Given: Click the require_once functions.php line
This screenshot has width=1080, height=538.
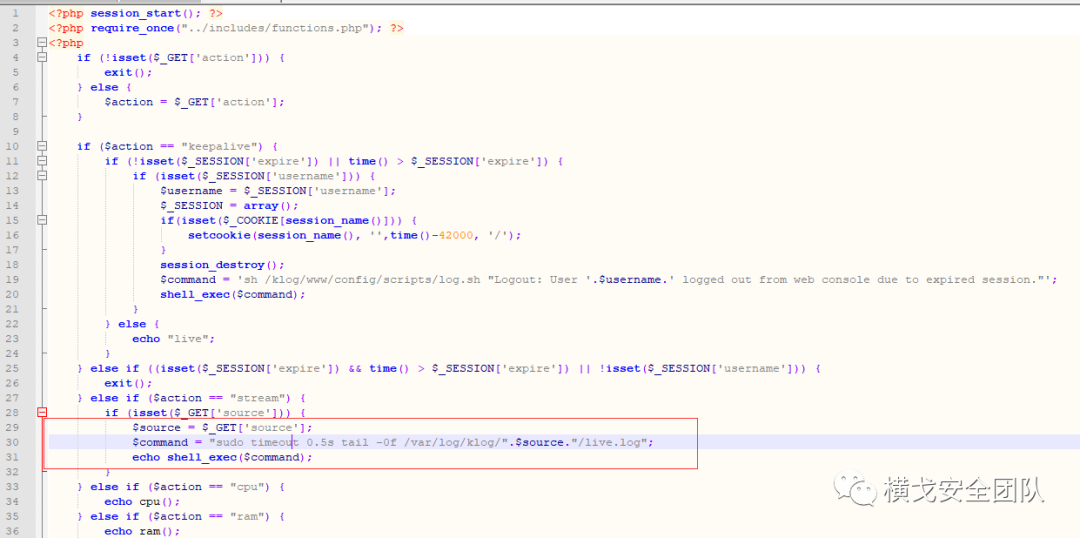Looking at the screenshot, I should [226, 28].
